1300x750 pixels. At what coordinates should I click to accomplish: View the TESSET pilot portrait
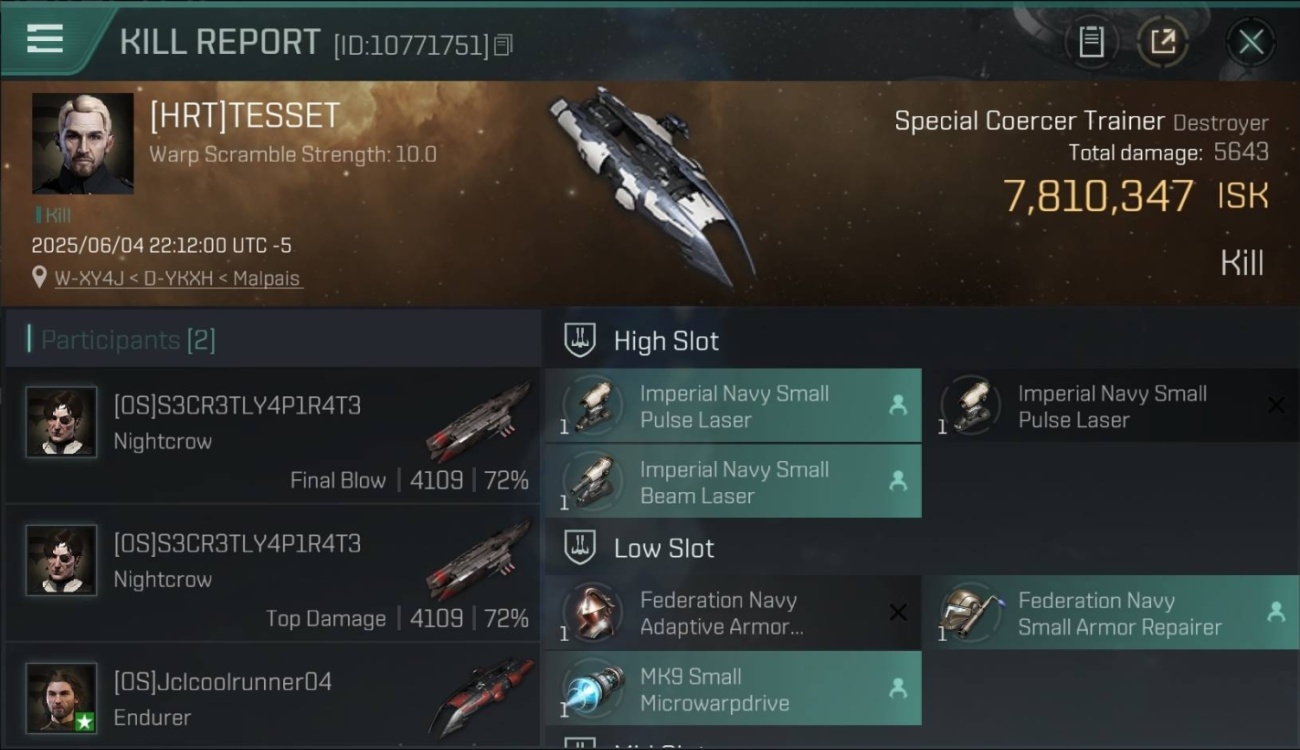point(83,144)
